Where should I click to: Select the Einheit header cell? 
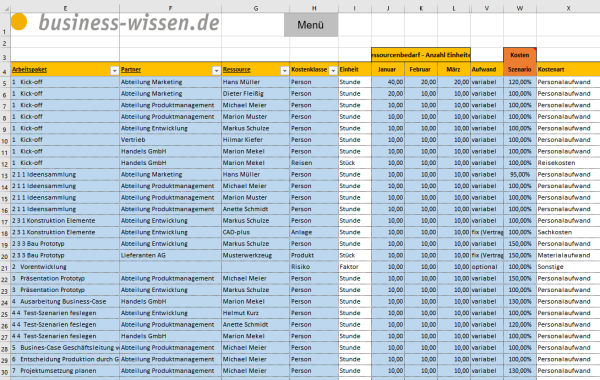355,69
